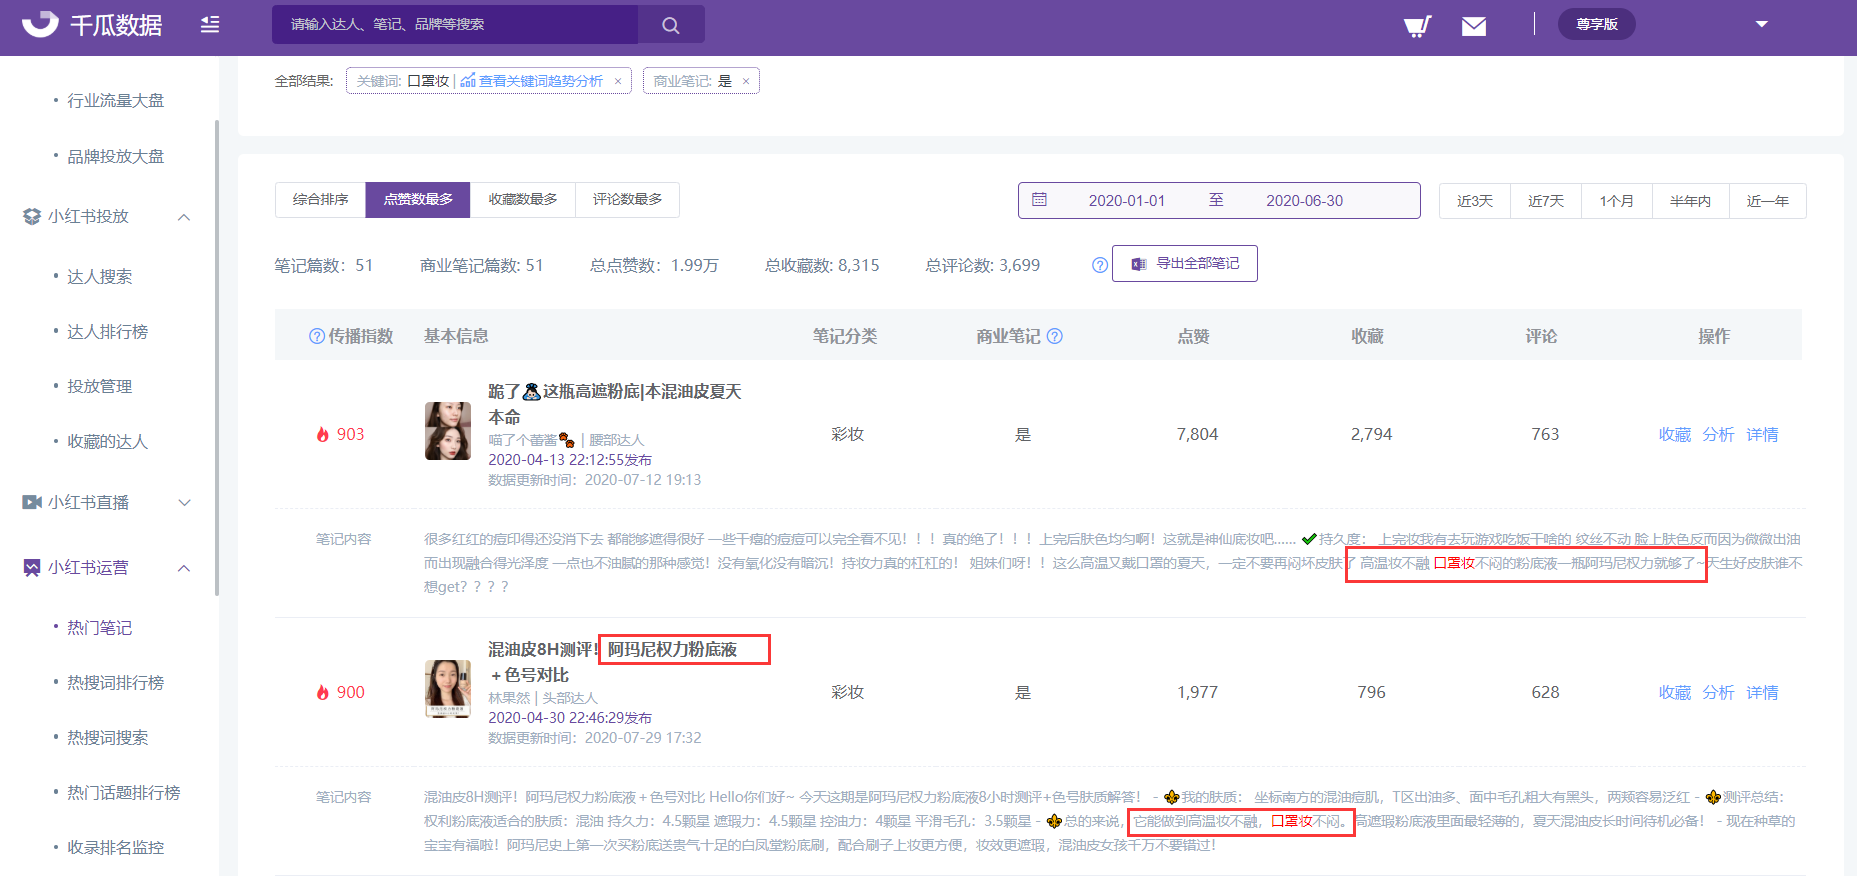Choose the 半年内 range option
Image resolution: width=1857 pixels, height=876 pixels.
tap(1690, 201)
